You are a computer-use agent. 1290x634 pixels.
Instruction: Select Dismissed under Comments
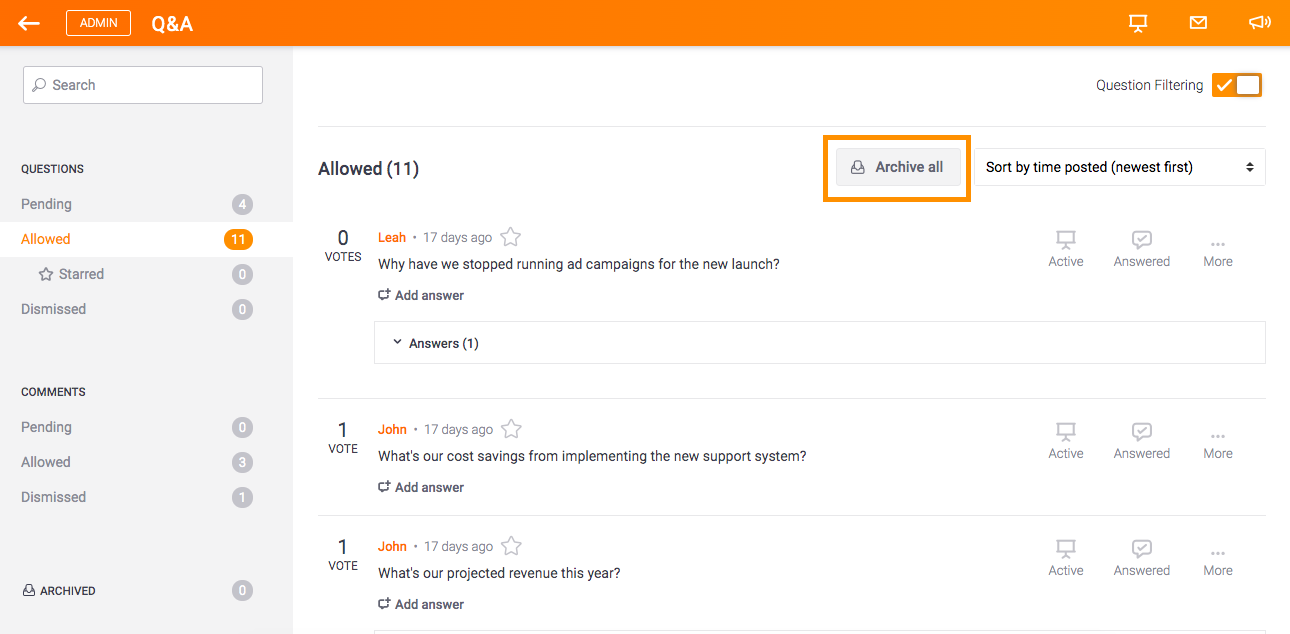136,497
